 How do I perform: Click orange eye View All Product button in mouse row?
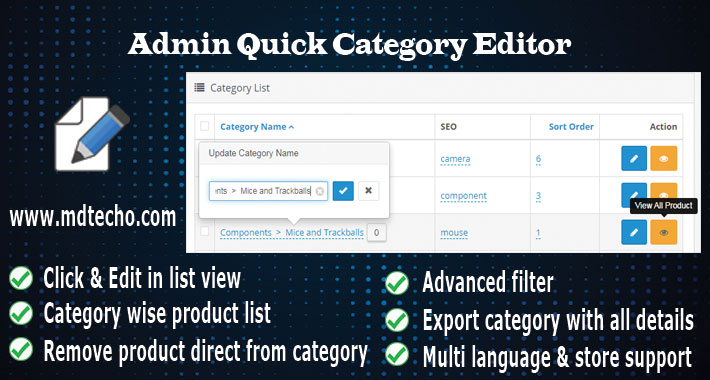(x=664, y=232)
